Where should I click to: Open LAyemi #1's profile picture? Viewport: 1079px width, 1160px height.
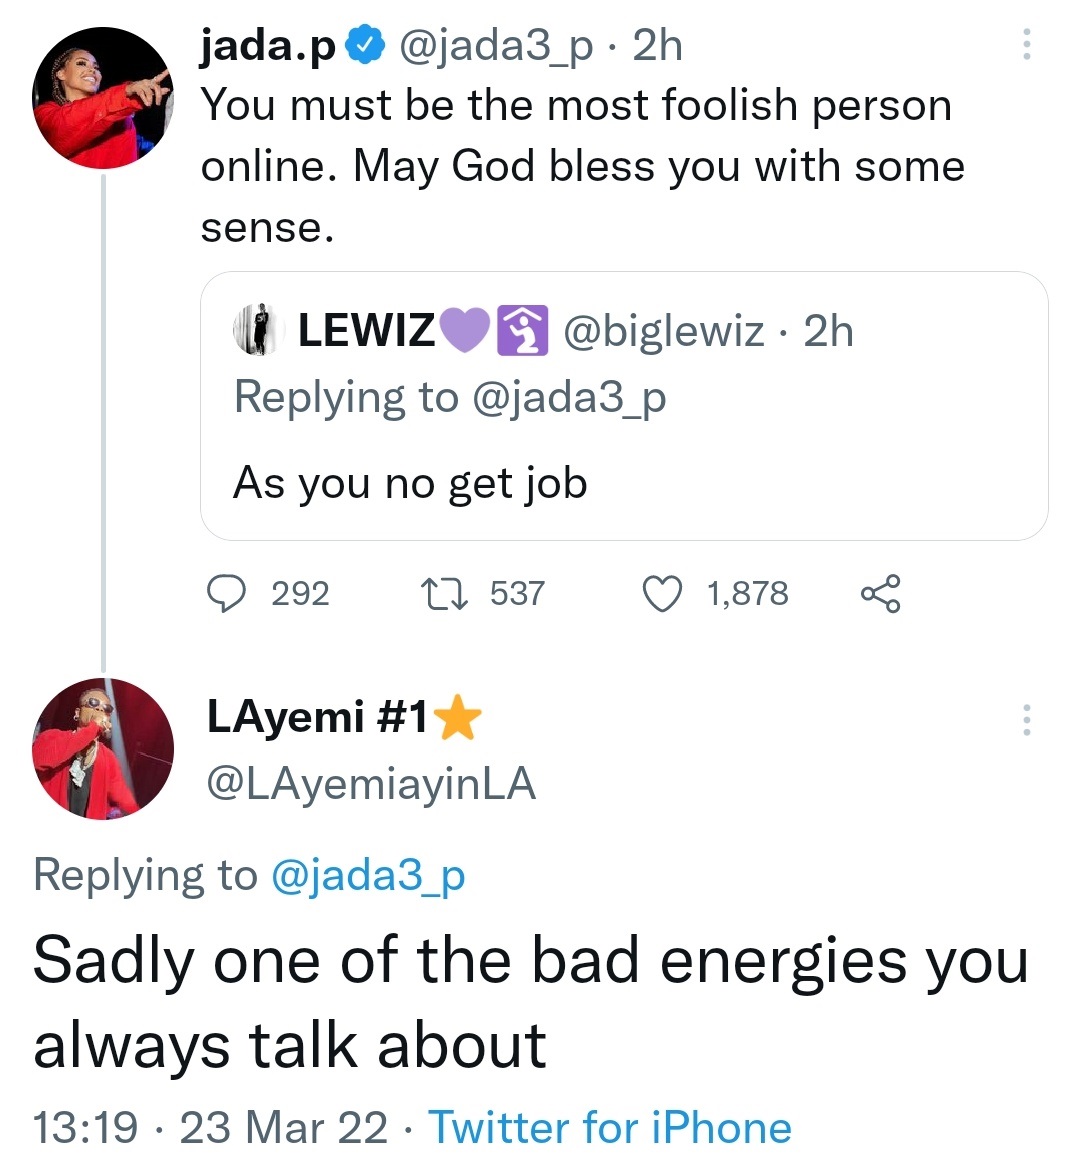tap(103, 749)
